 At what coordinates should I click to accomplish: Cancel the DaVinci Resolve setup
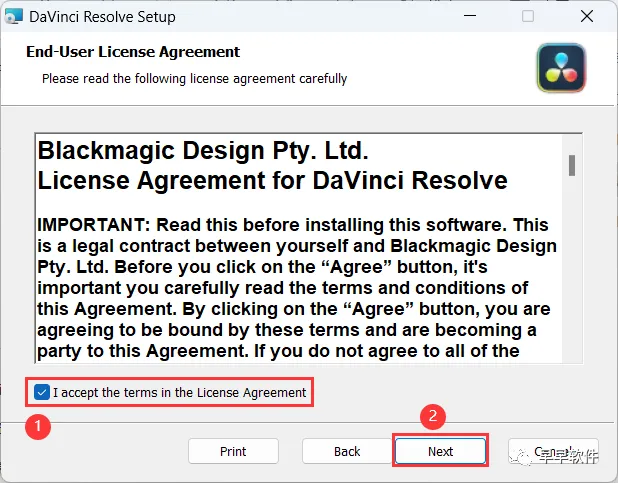tap(553, 451)
